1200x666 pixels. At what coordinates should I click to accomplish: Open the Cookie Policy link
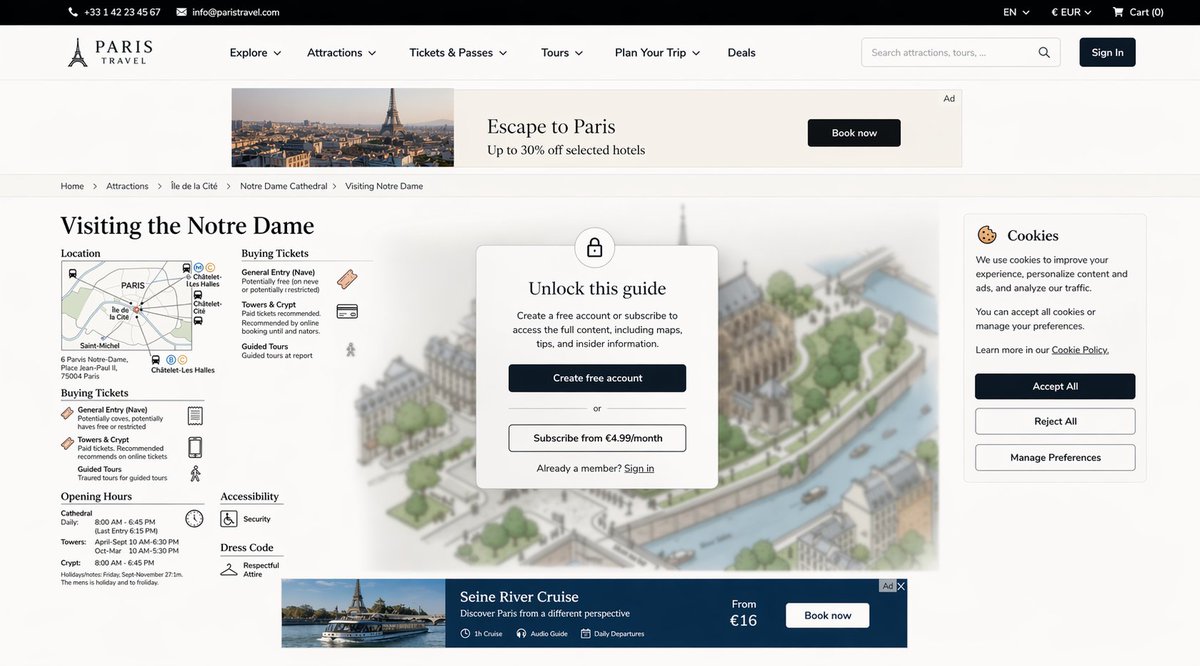click(x=1080, y=350)
